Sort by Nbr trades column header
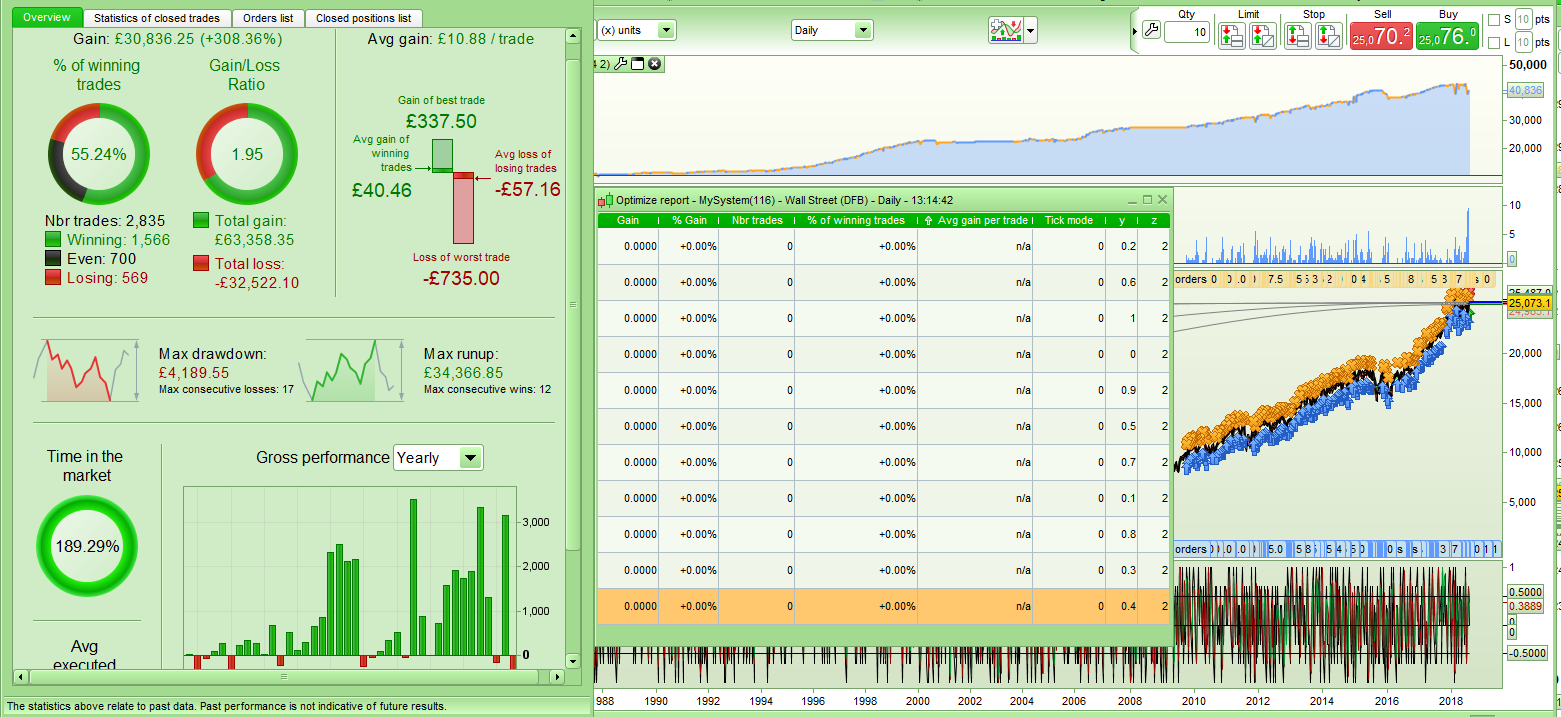1561x717 pixels. click(757, 220)
